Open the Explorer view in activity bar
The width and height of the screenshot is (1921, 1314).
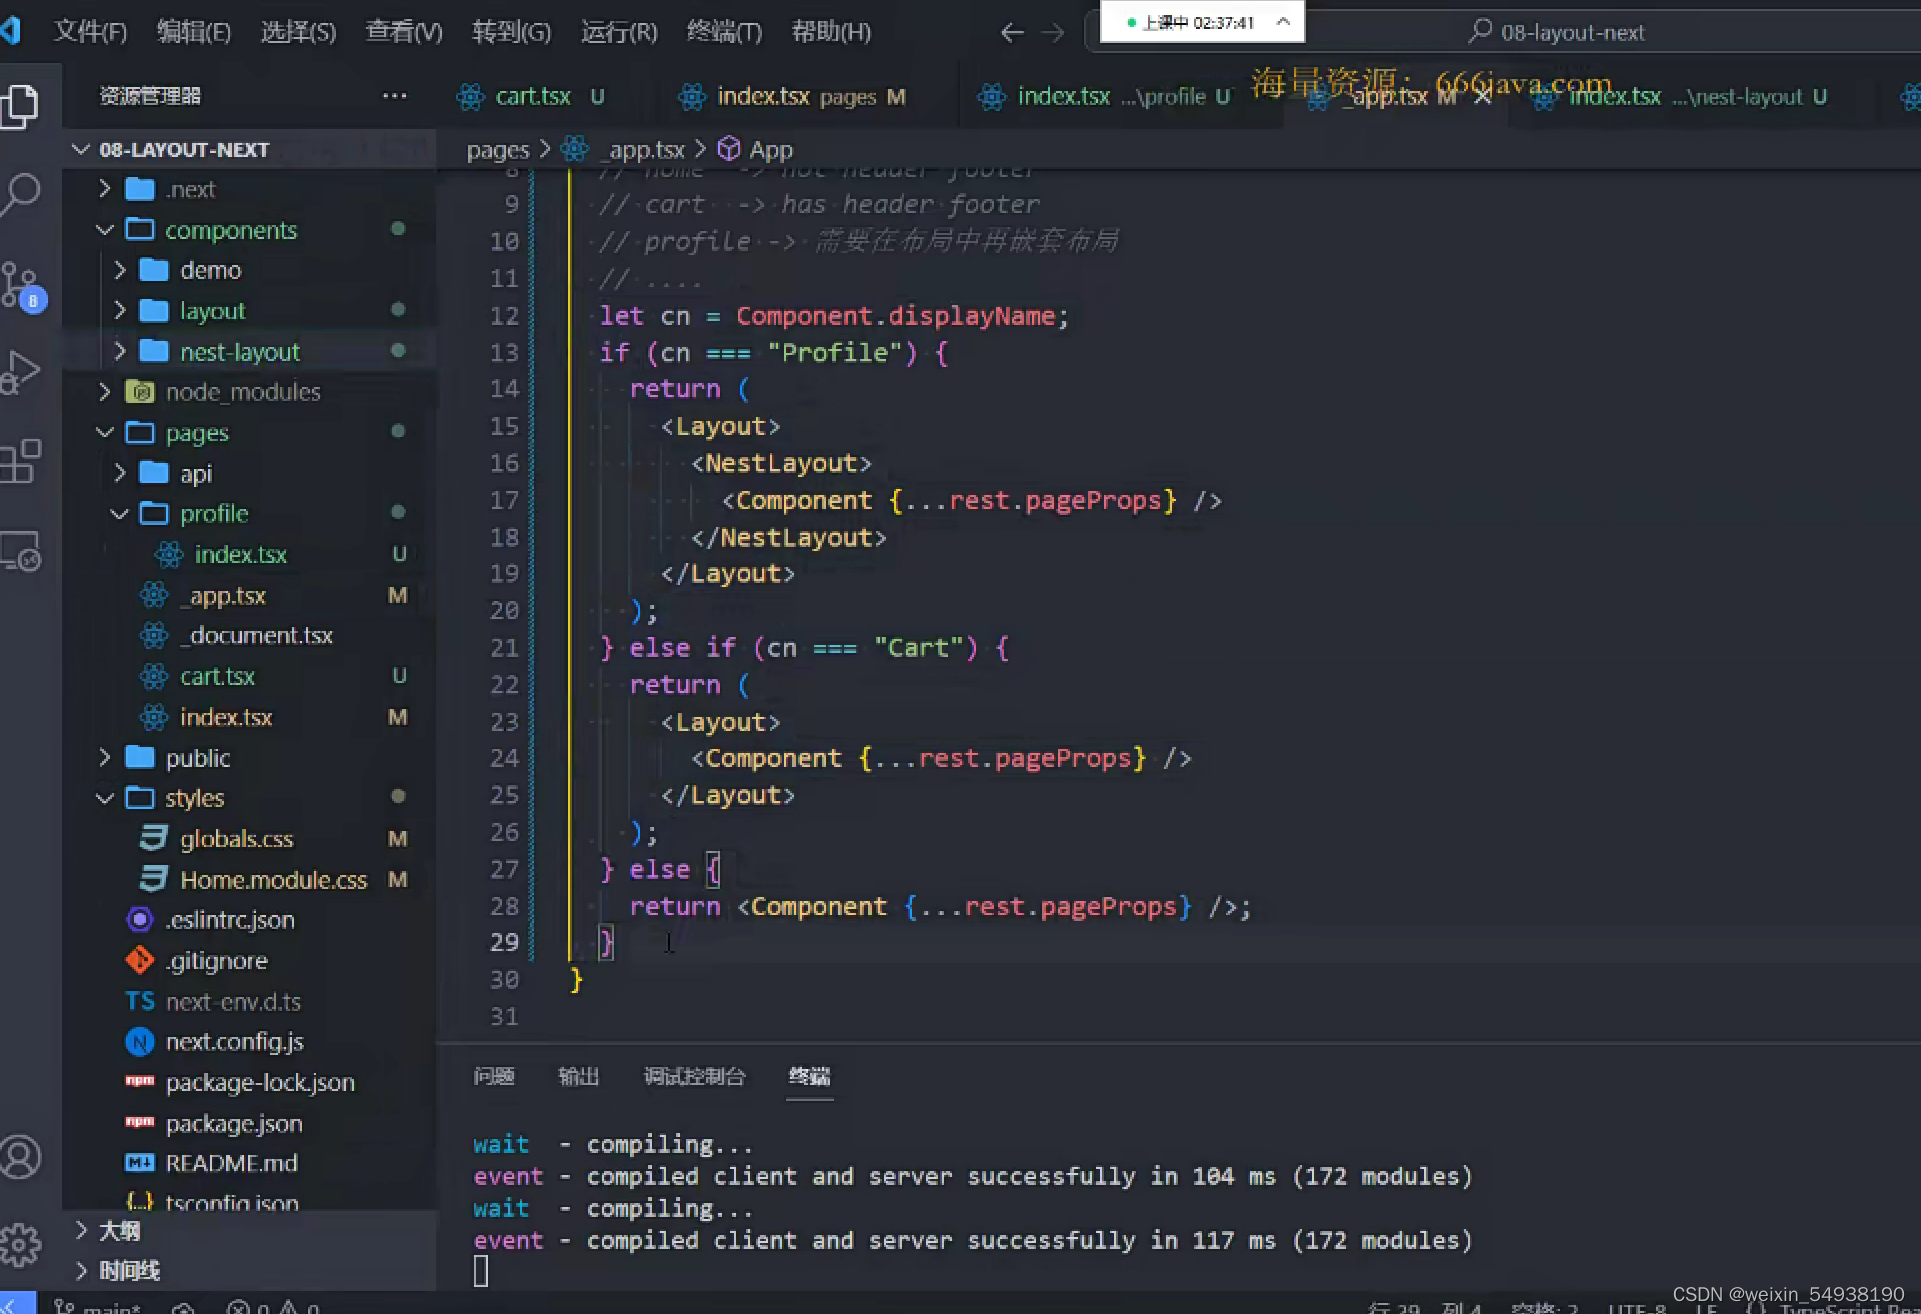(x=20, y=107)
